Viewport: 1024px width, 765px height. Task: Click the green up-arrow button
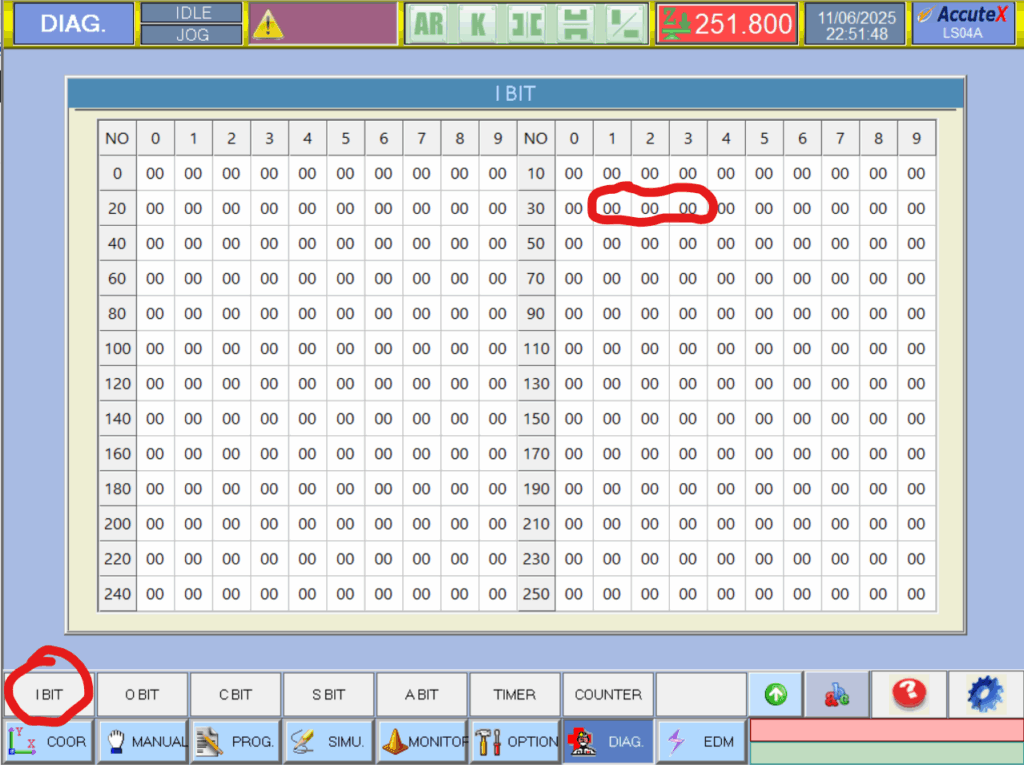pyautogui.click(x=776, y=694)
